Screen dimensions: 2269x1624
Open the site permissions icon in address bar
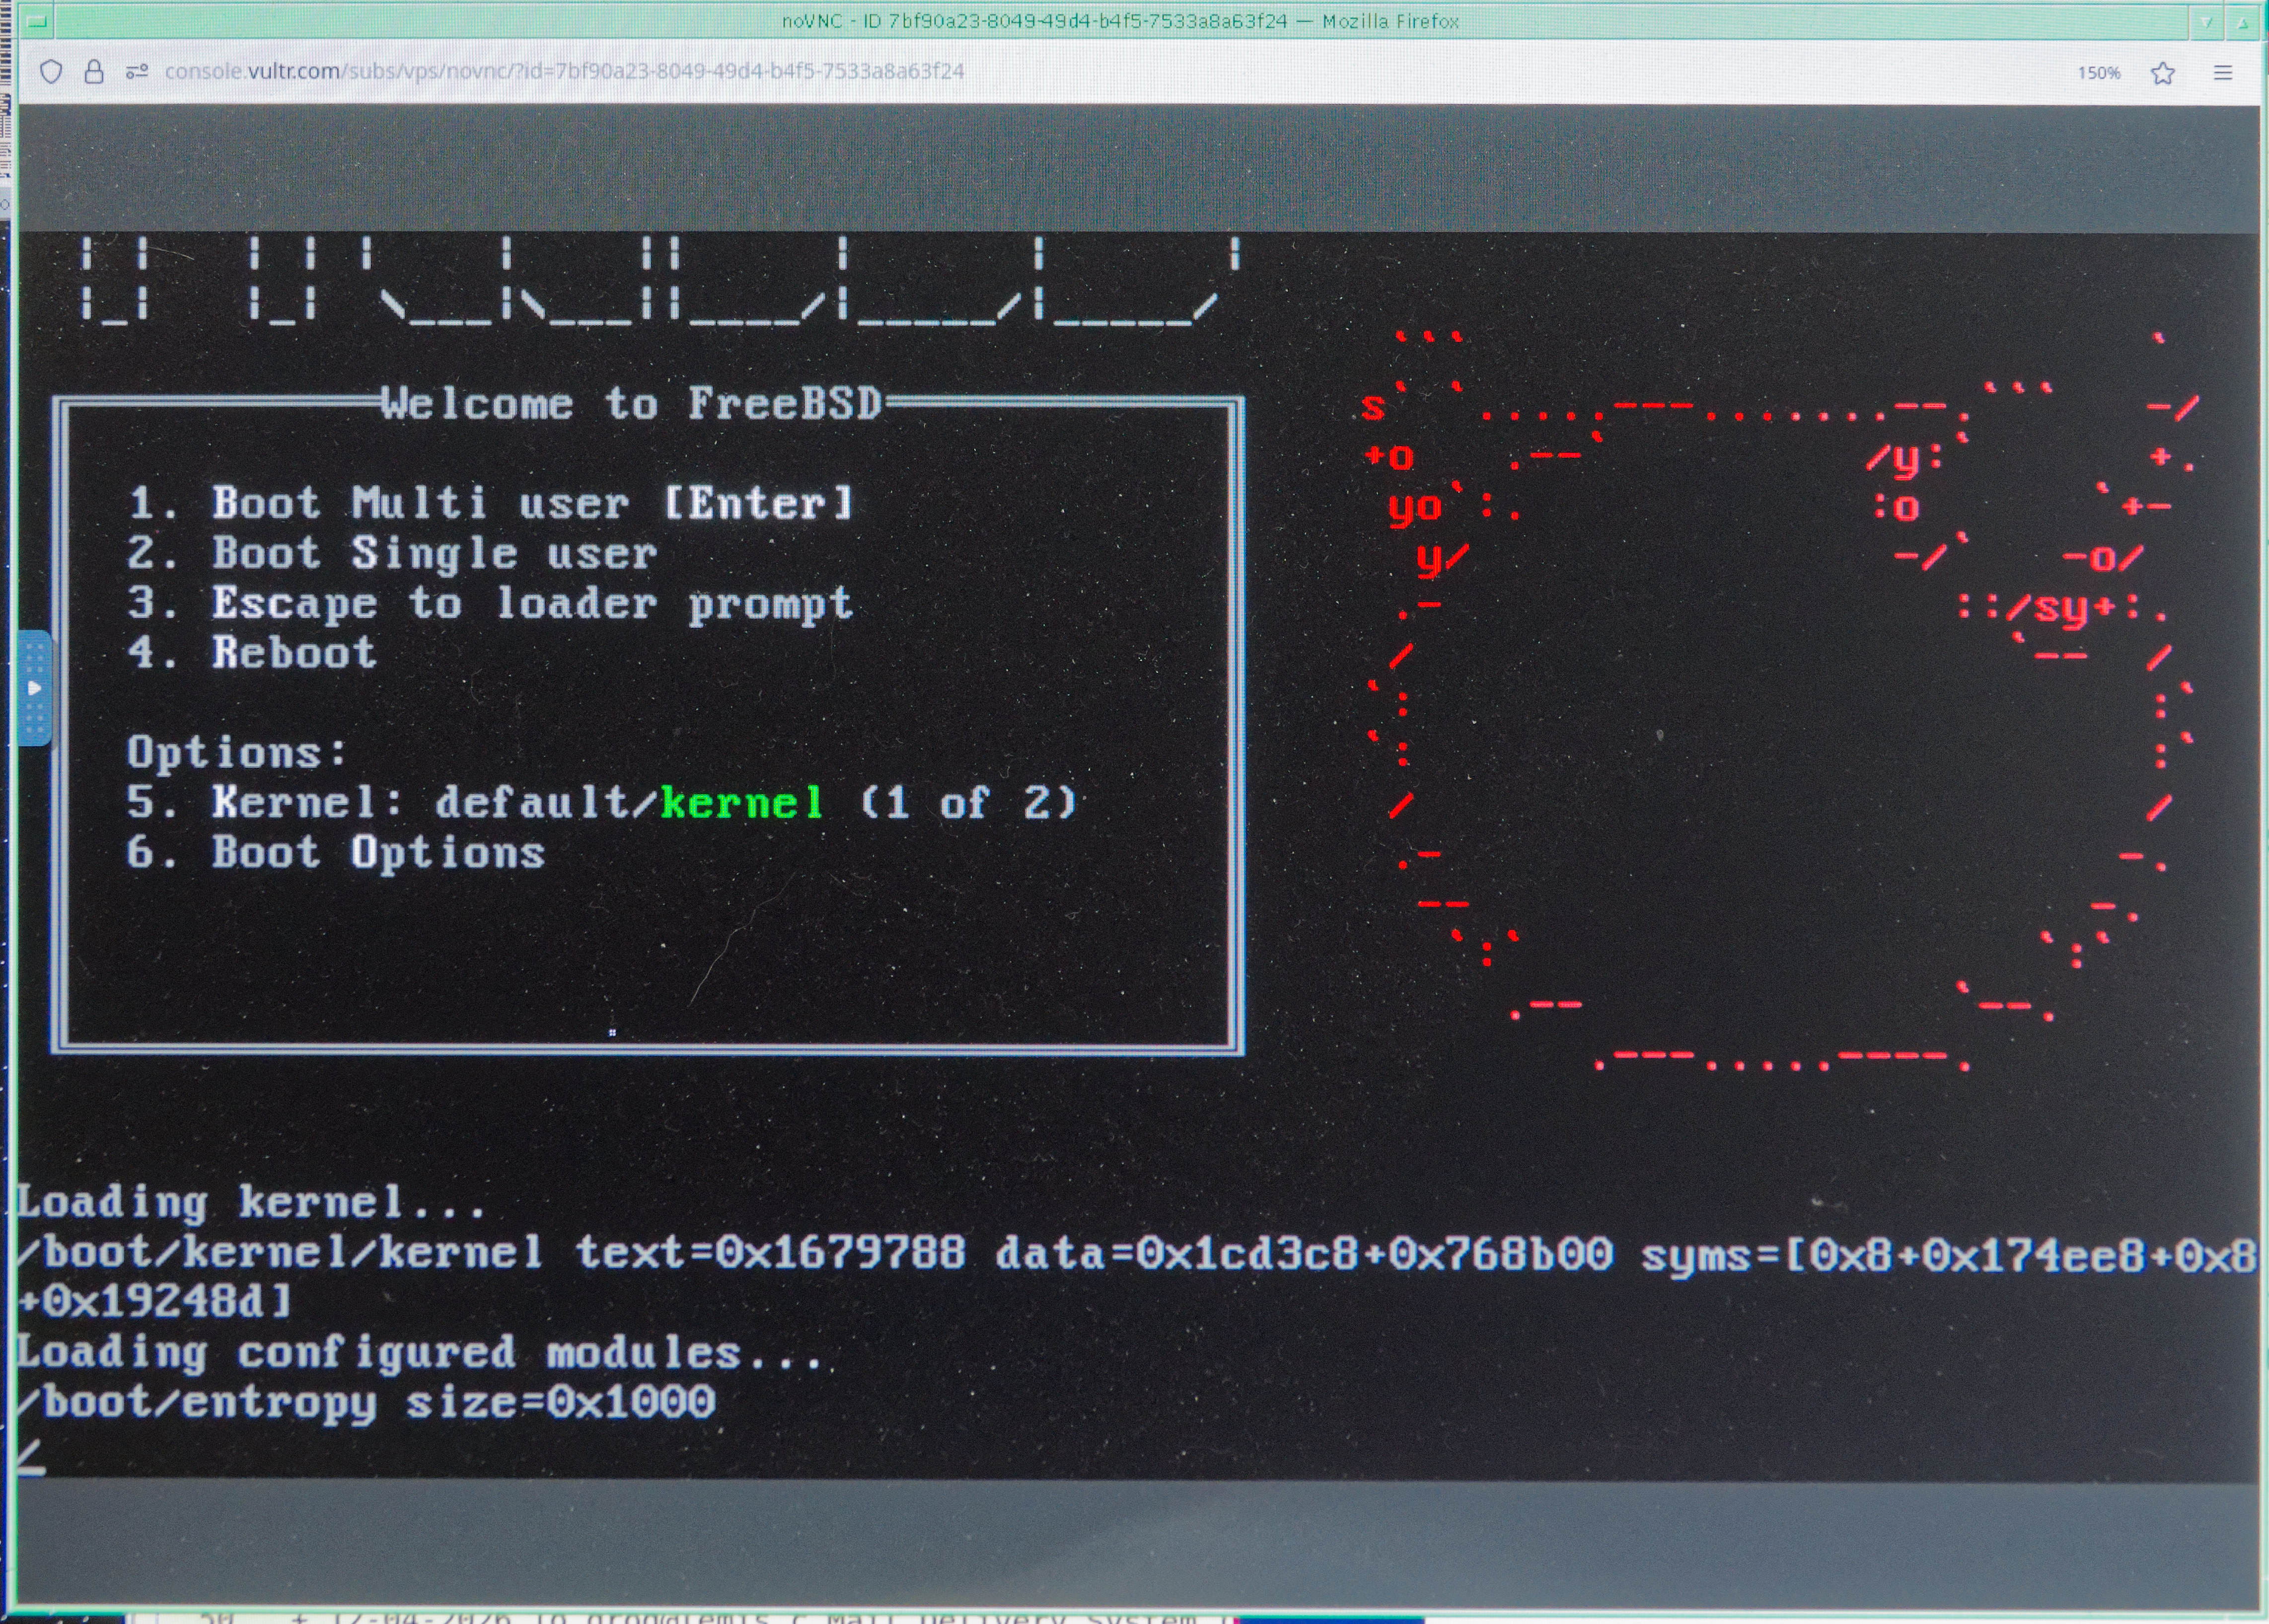click(x=137, y=71)
